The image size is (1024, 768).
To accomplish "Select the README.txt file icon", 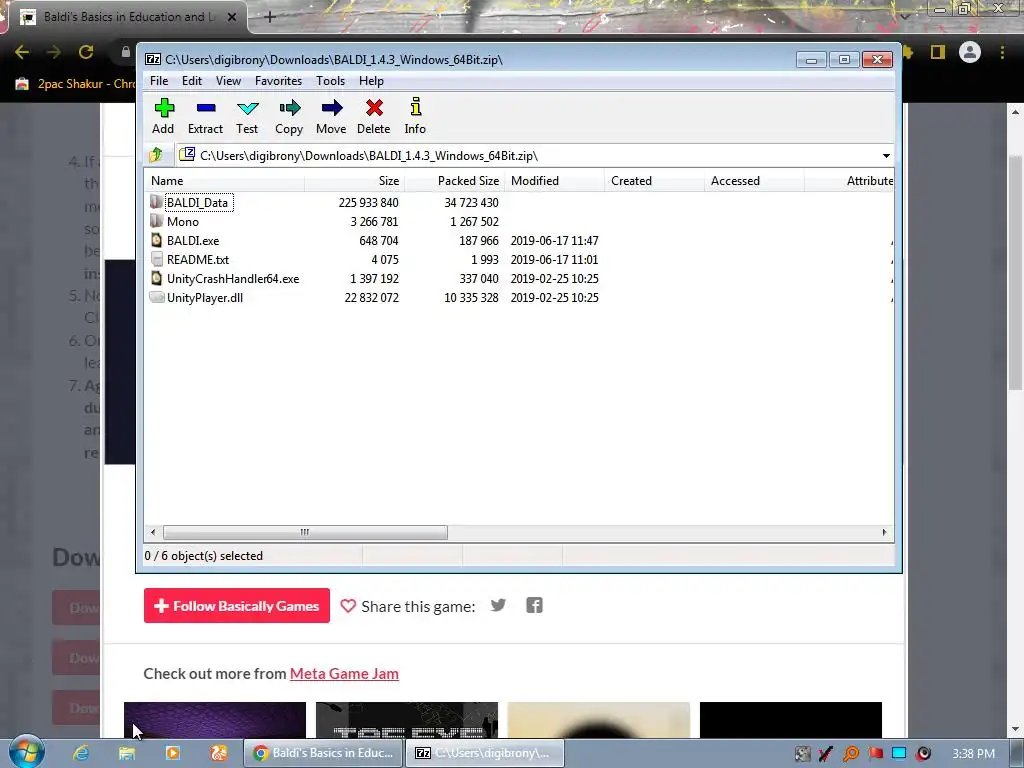I will click(x=156, y=259).
